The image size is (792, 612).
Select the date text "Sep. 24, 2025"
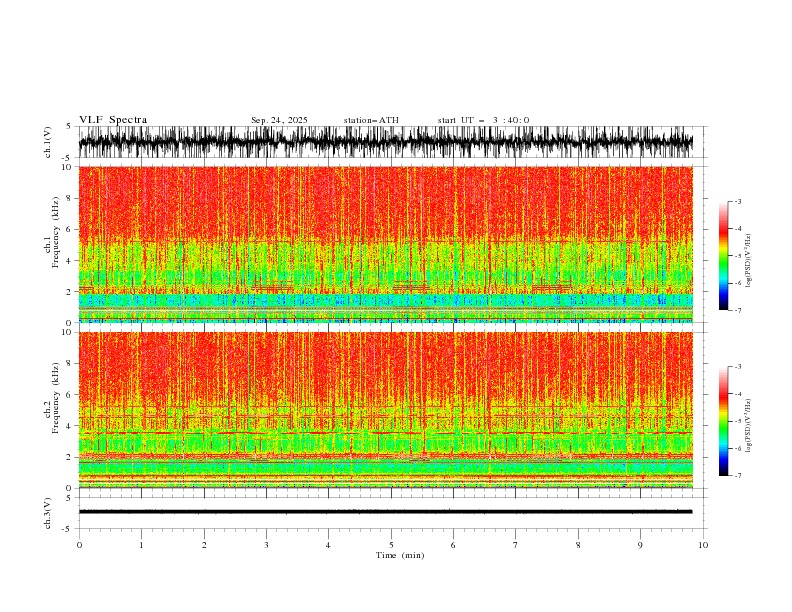pos(279,120)
